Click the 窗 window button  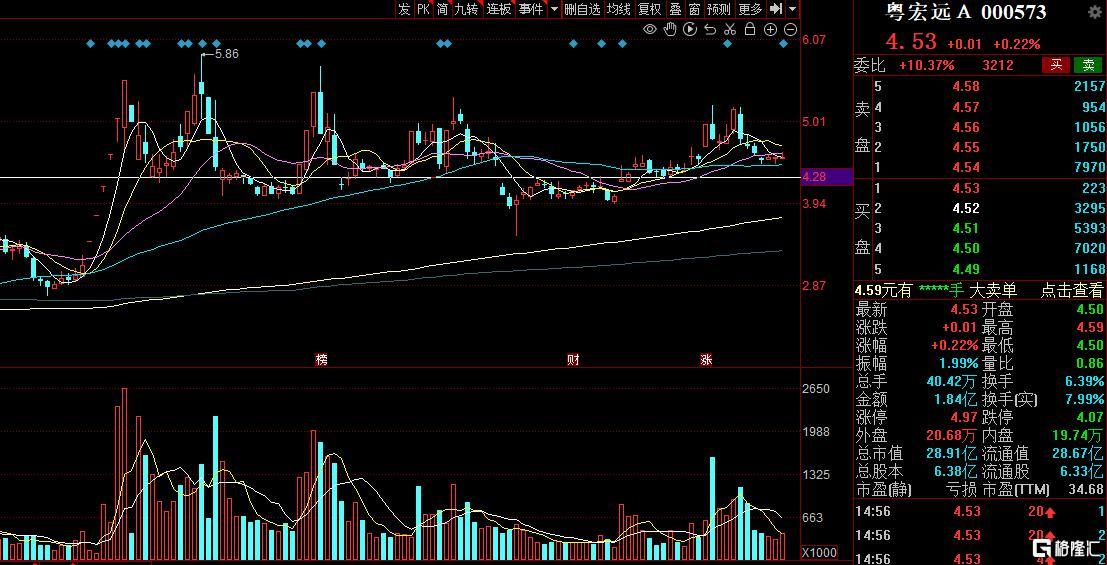point(695,8)
